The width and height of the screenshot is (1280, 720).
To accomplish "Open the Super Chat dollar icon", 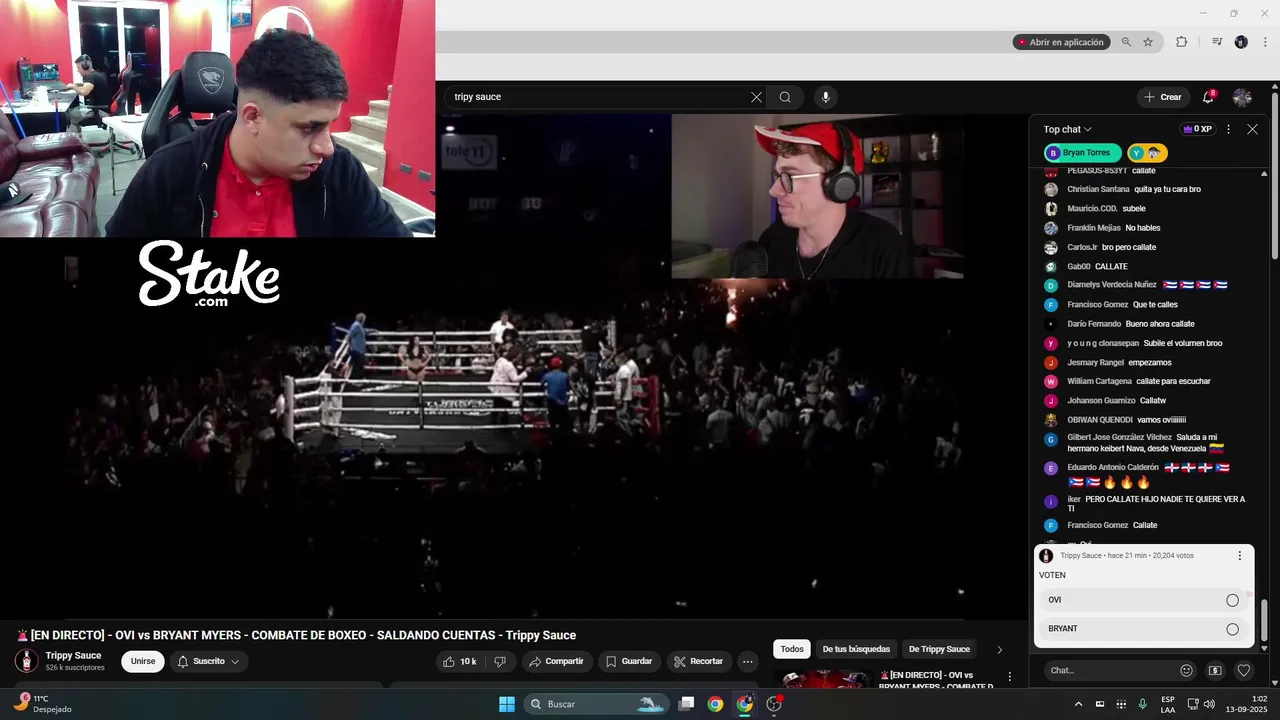I will click(x=1215, y=671).
